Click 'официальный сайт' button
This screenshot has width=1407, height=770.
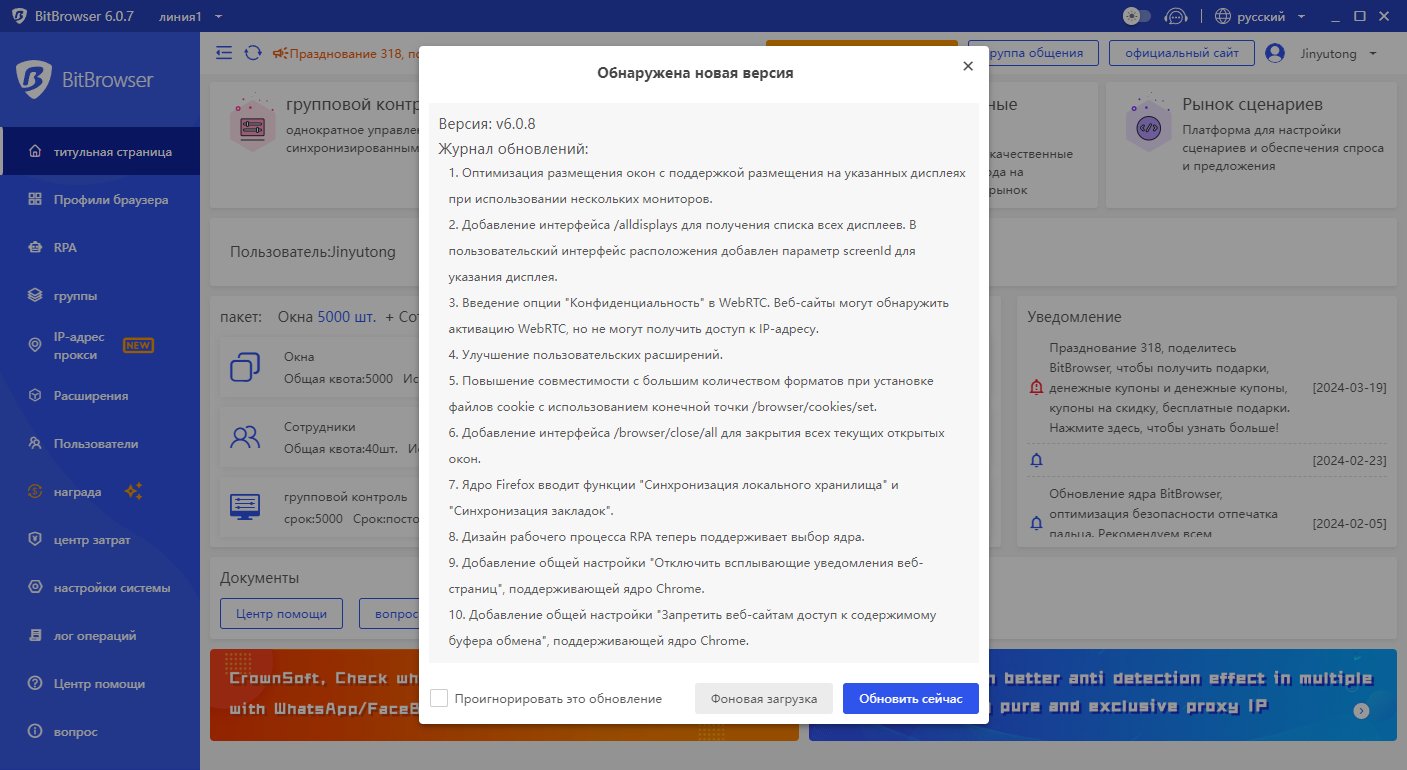coord(1182,53)
